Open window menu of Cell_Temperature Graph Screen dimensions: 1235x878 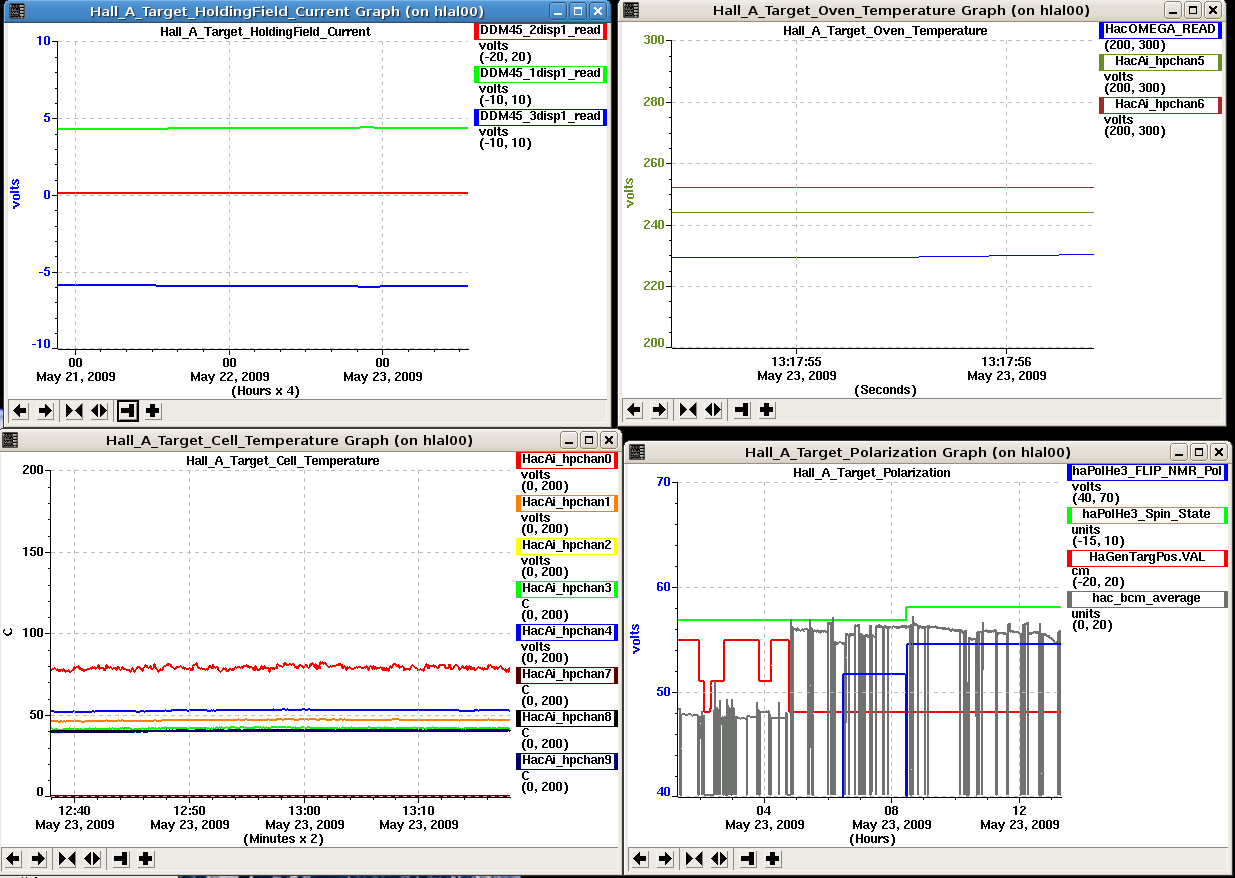11,440
